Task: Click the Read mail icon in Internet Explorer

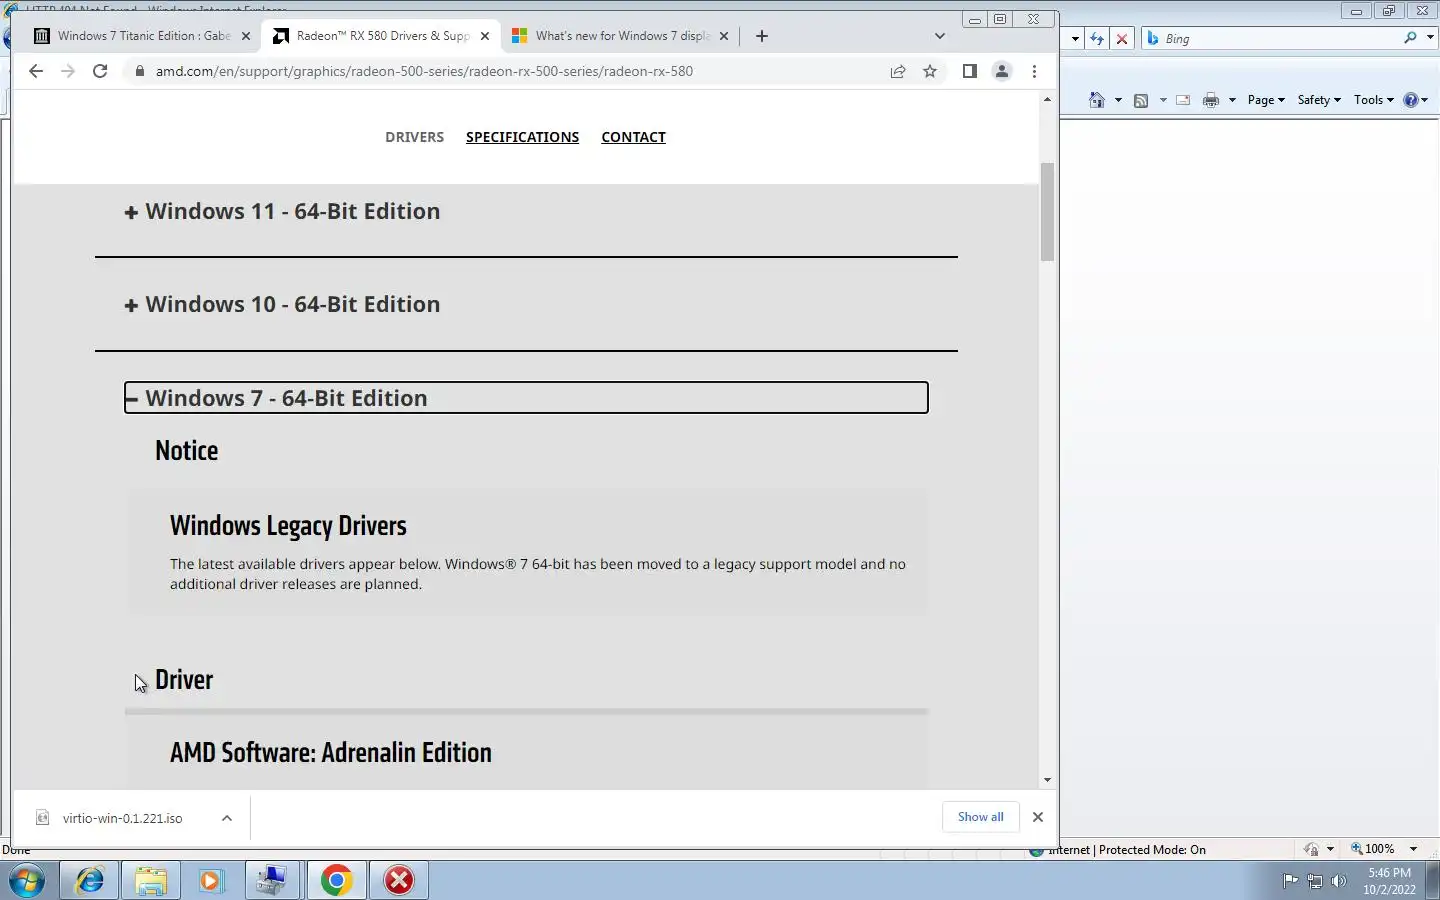Action: click(x=1183, y=100)
